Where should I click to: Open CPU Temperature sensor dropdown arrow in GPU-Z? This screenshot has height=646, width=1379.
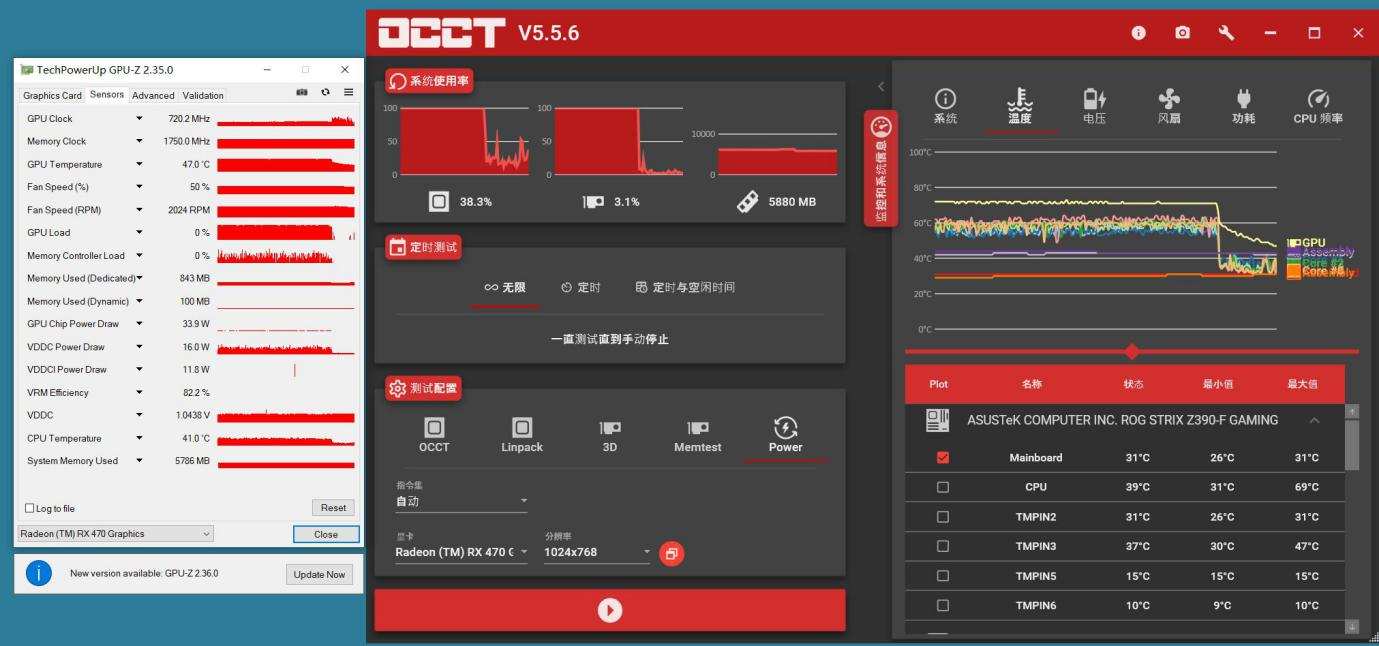(139, 438)
